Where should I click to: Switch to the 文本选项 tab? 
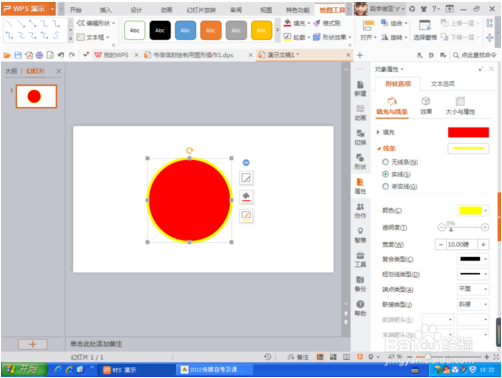tap(443, 84)
